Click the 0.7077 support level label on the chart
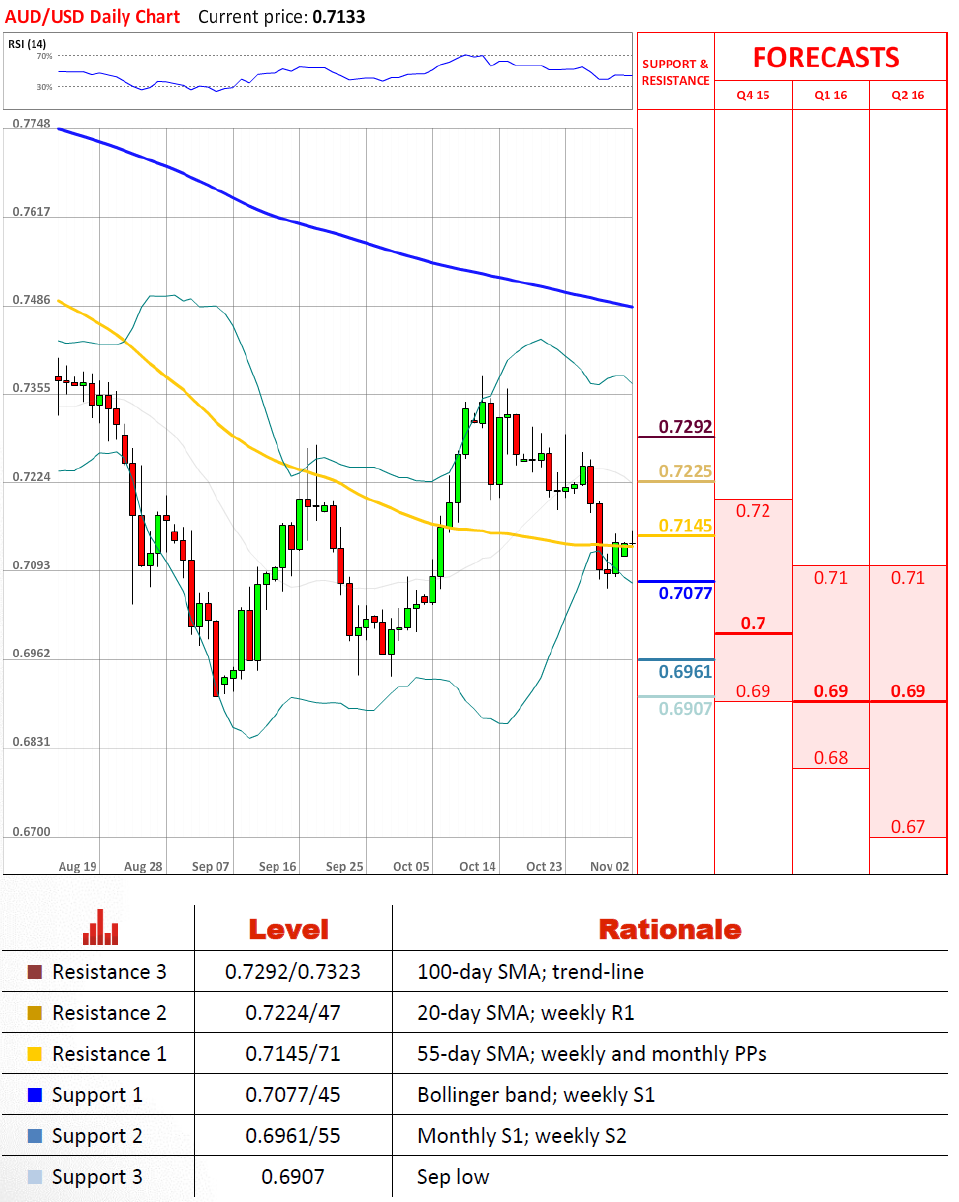This screenshot has height=1202, width=959. (x=685, y=593)
